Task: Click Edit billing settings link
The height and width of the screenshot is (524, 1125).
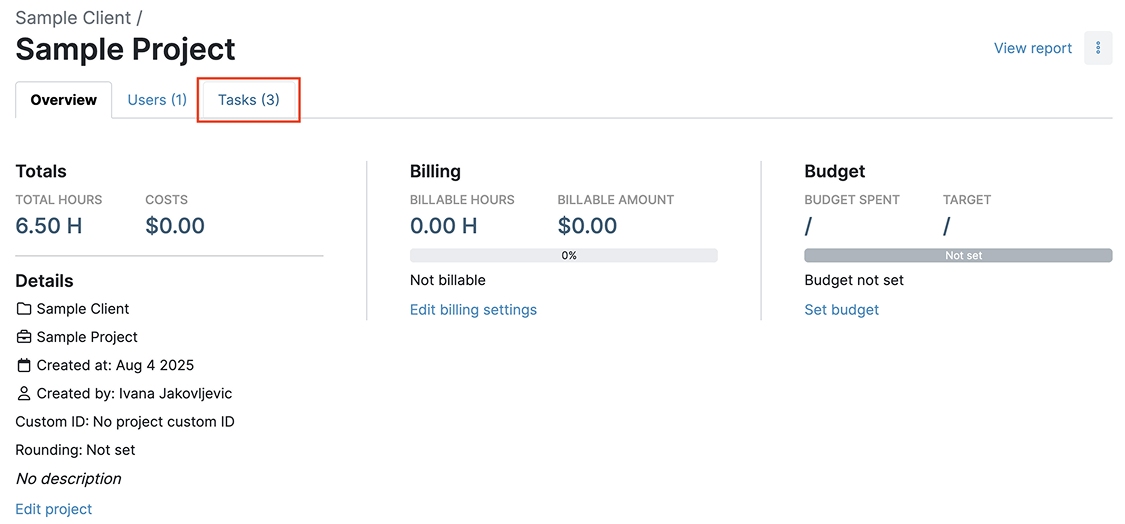Action: tap(473, 310)
